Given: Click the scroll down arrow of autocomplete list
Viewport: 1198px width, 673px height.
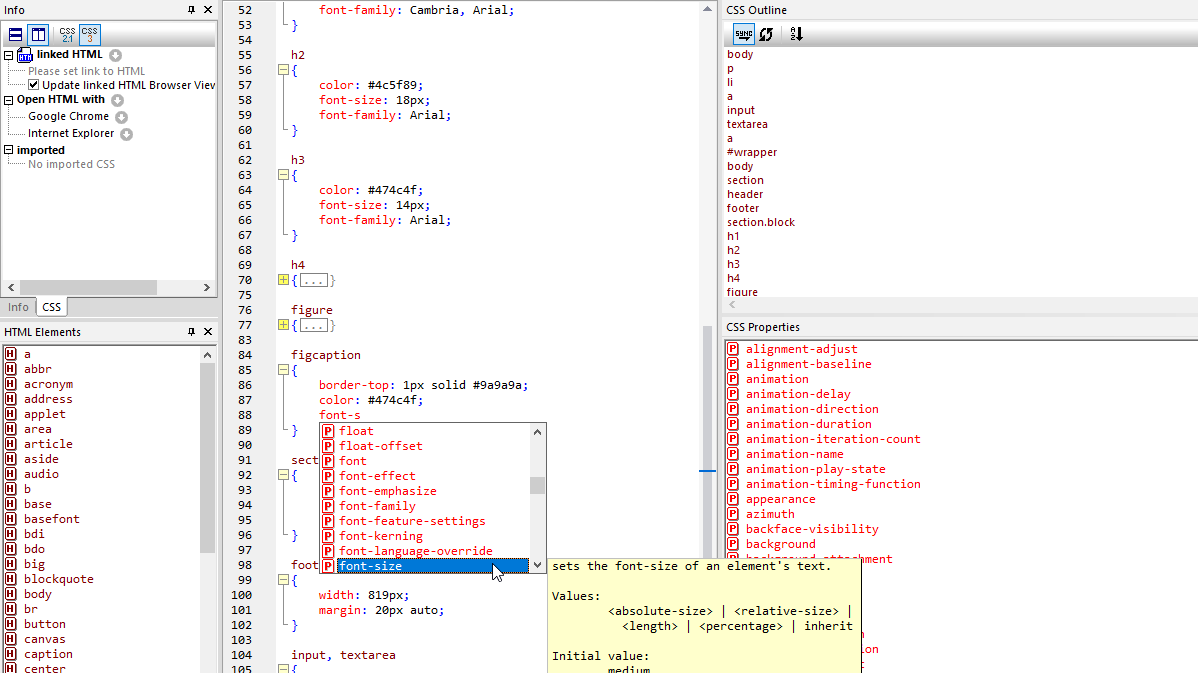Looking at the screenshot, I should tap(538, 565).
